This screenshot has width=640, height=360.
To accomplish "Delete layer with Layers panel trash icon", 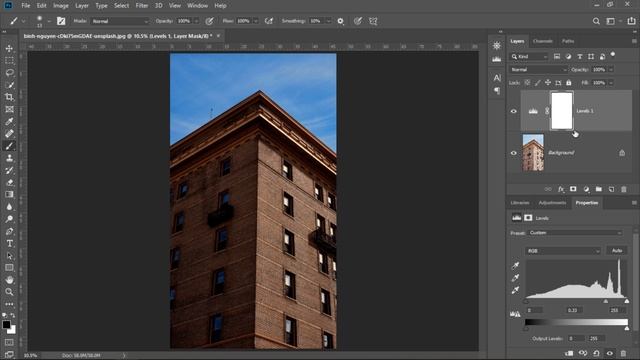I will coord(624,189).
